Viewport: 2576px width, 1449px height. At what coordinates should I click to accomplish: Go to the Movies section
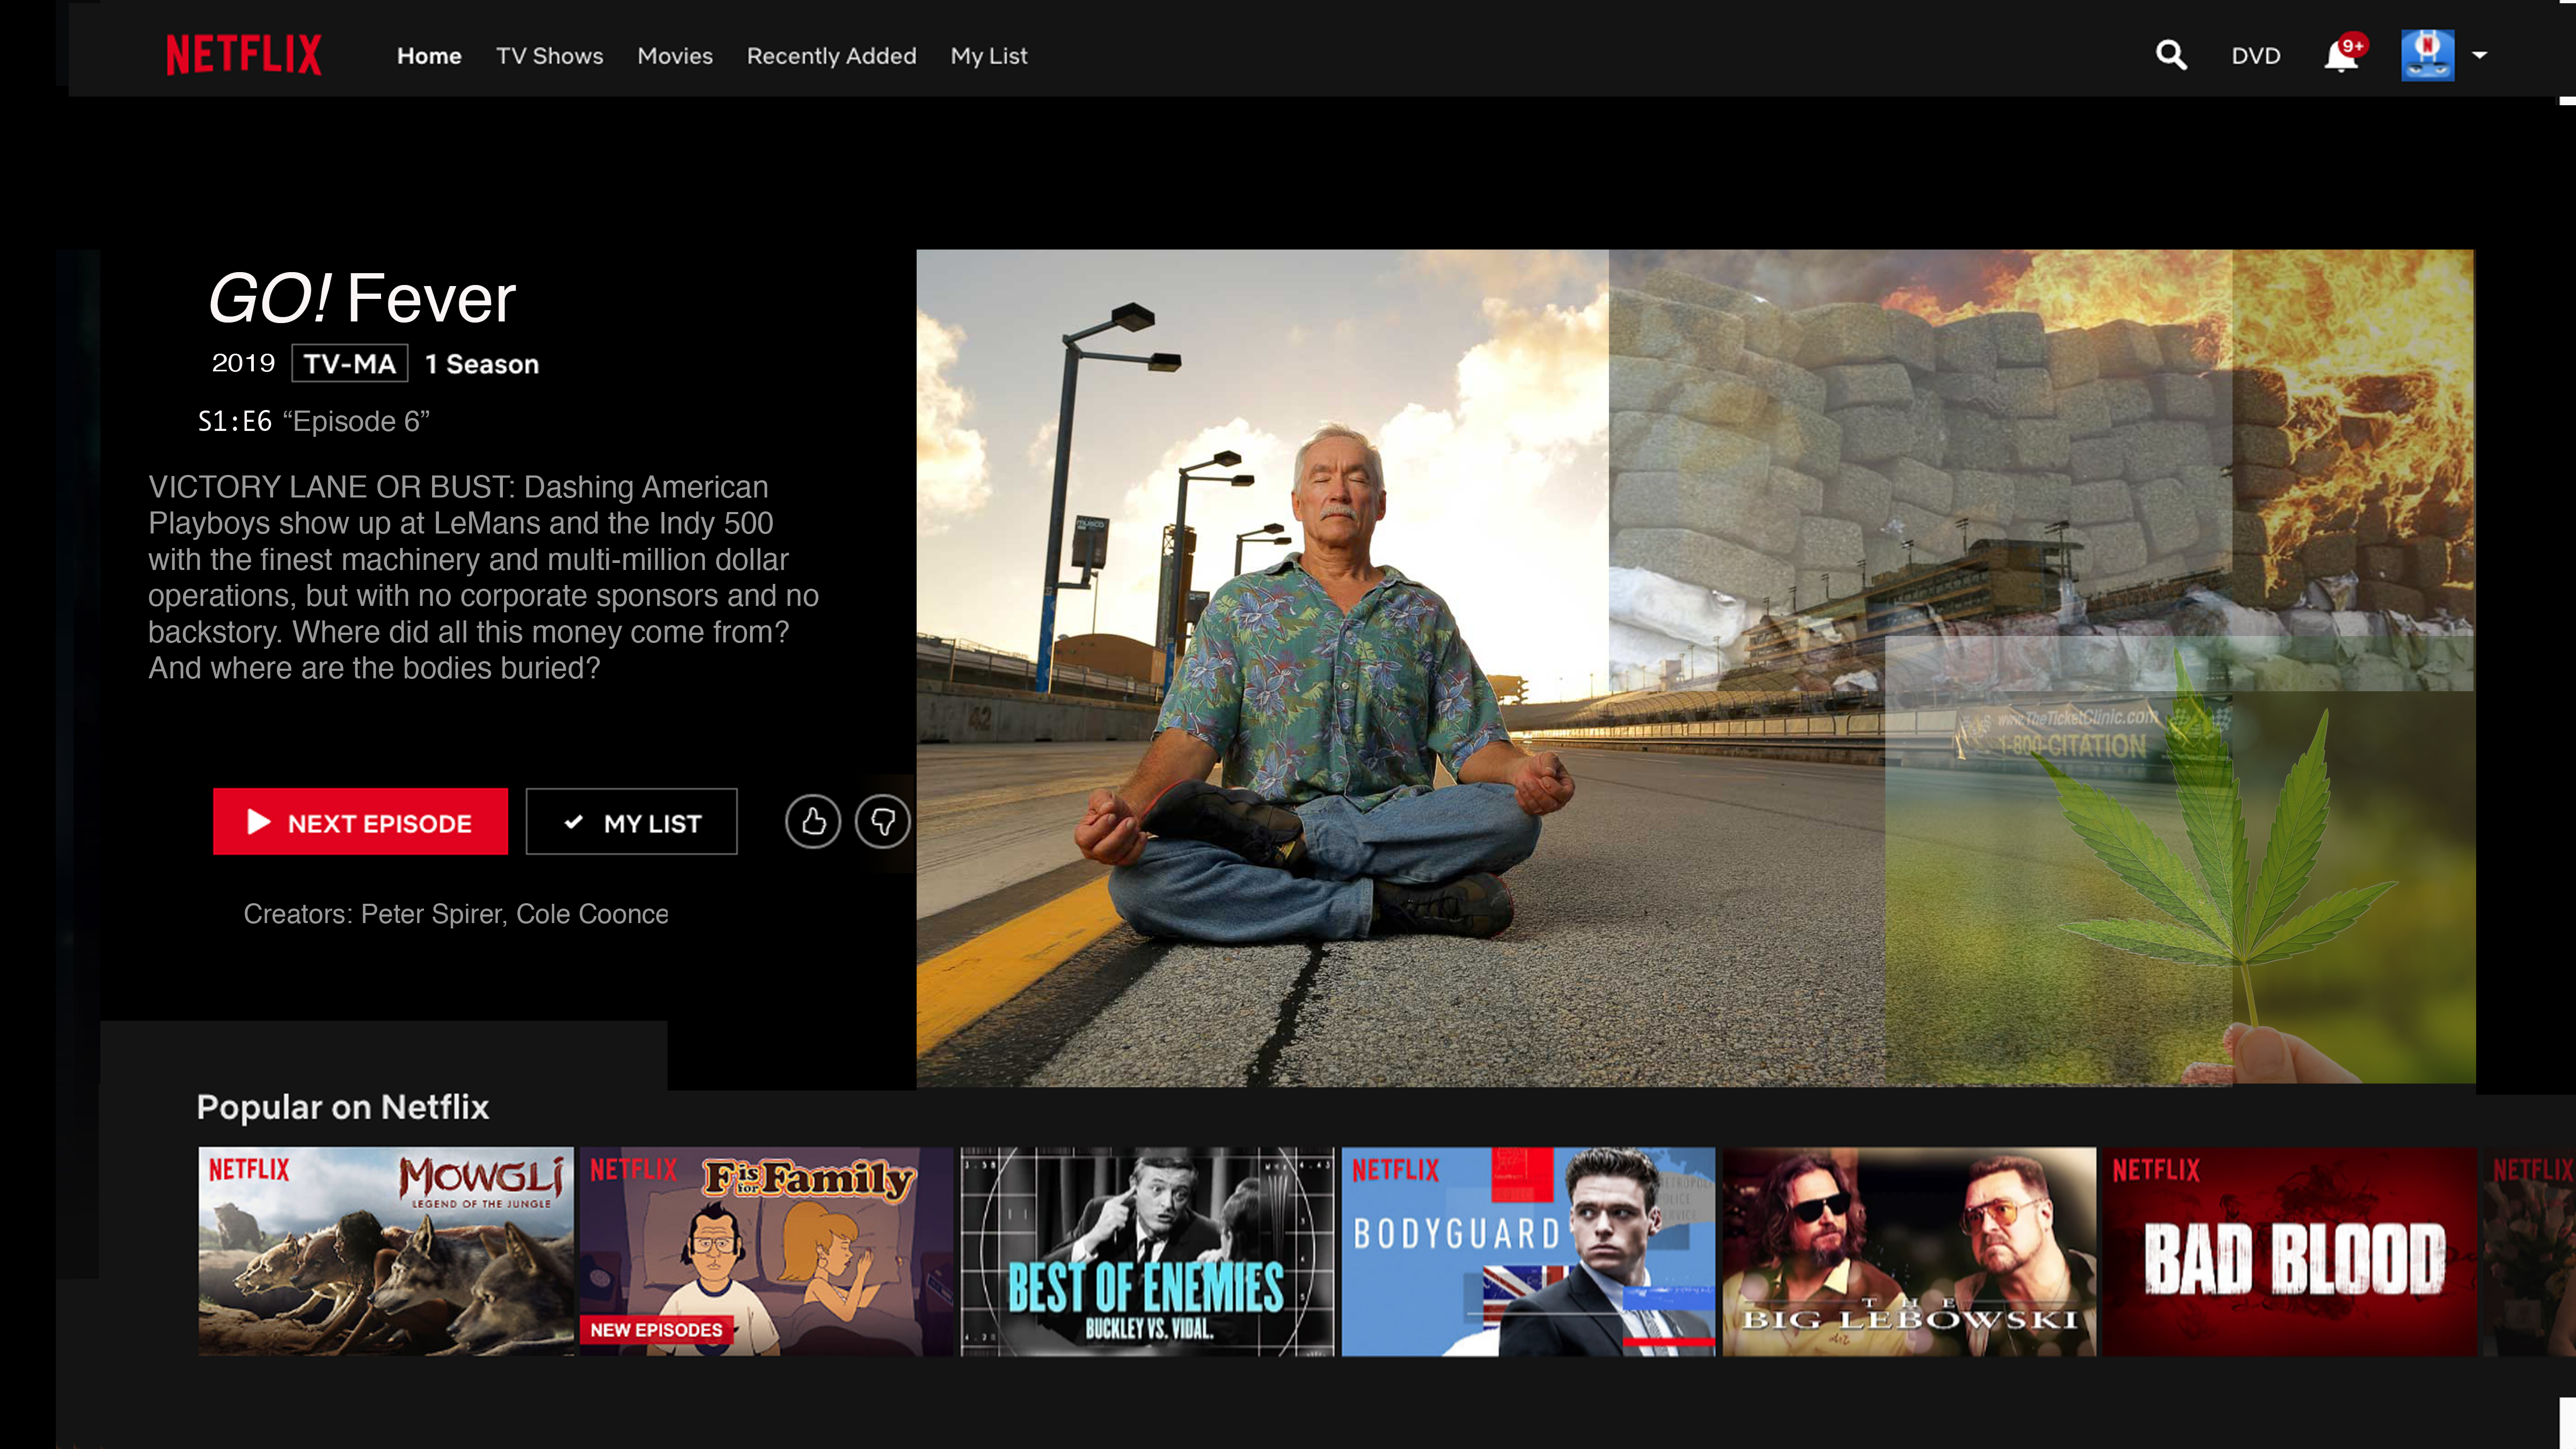coord(675,56)
